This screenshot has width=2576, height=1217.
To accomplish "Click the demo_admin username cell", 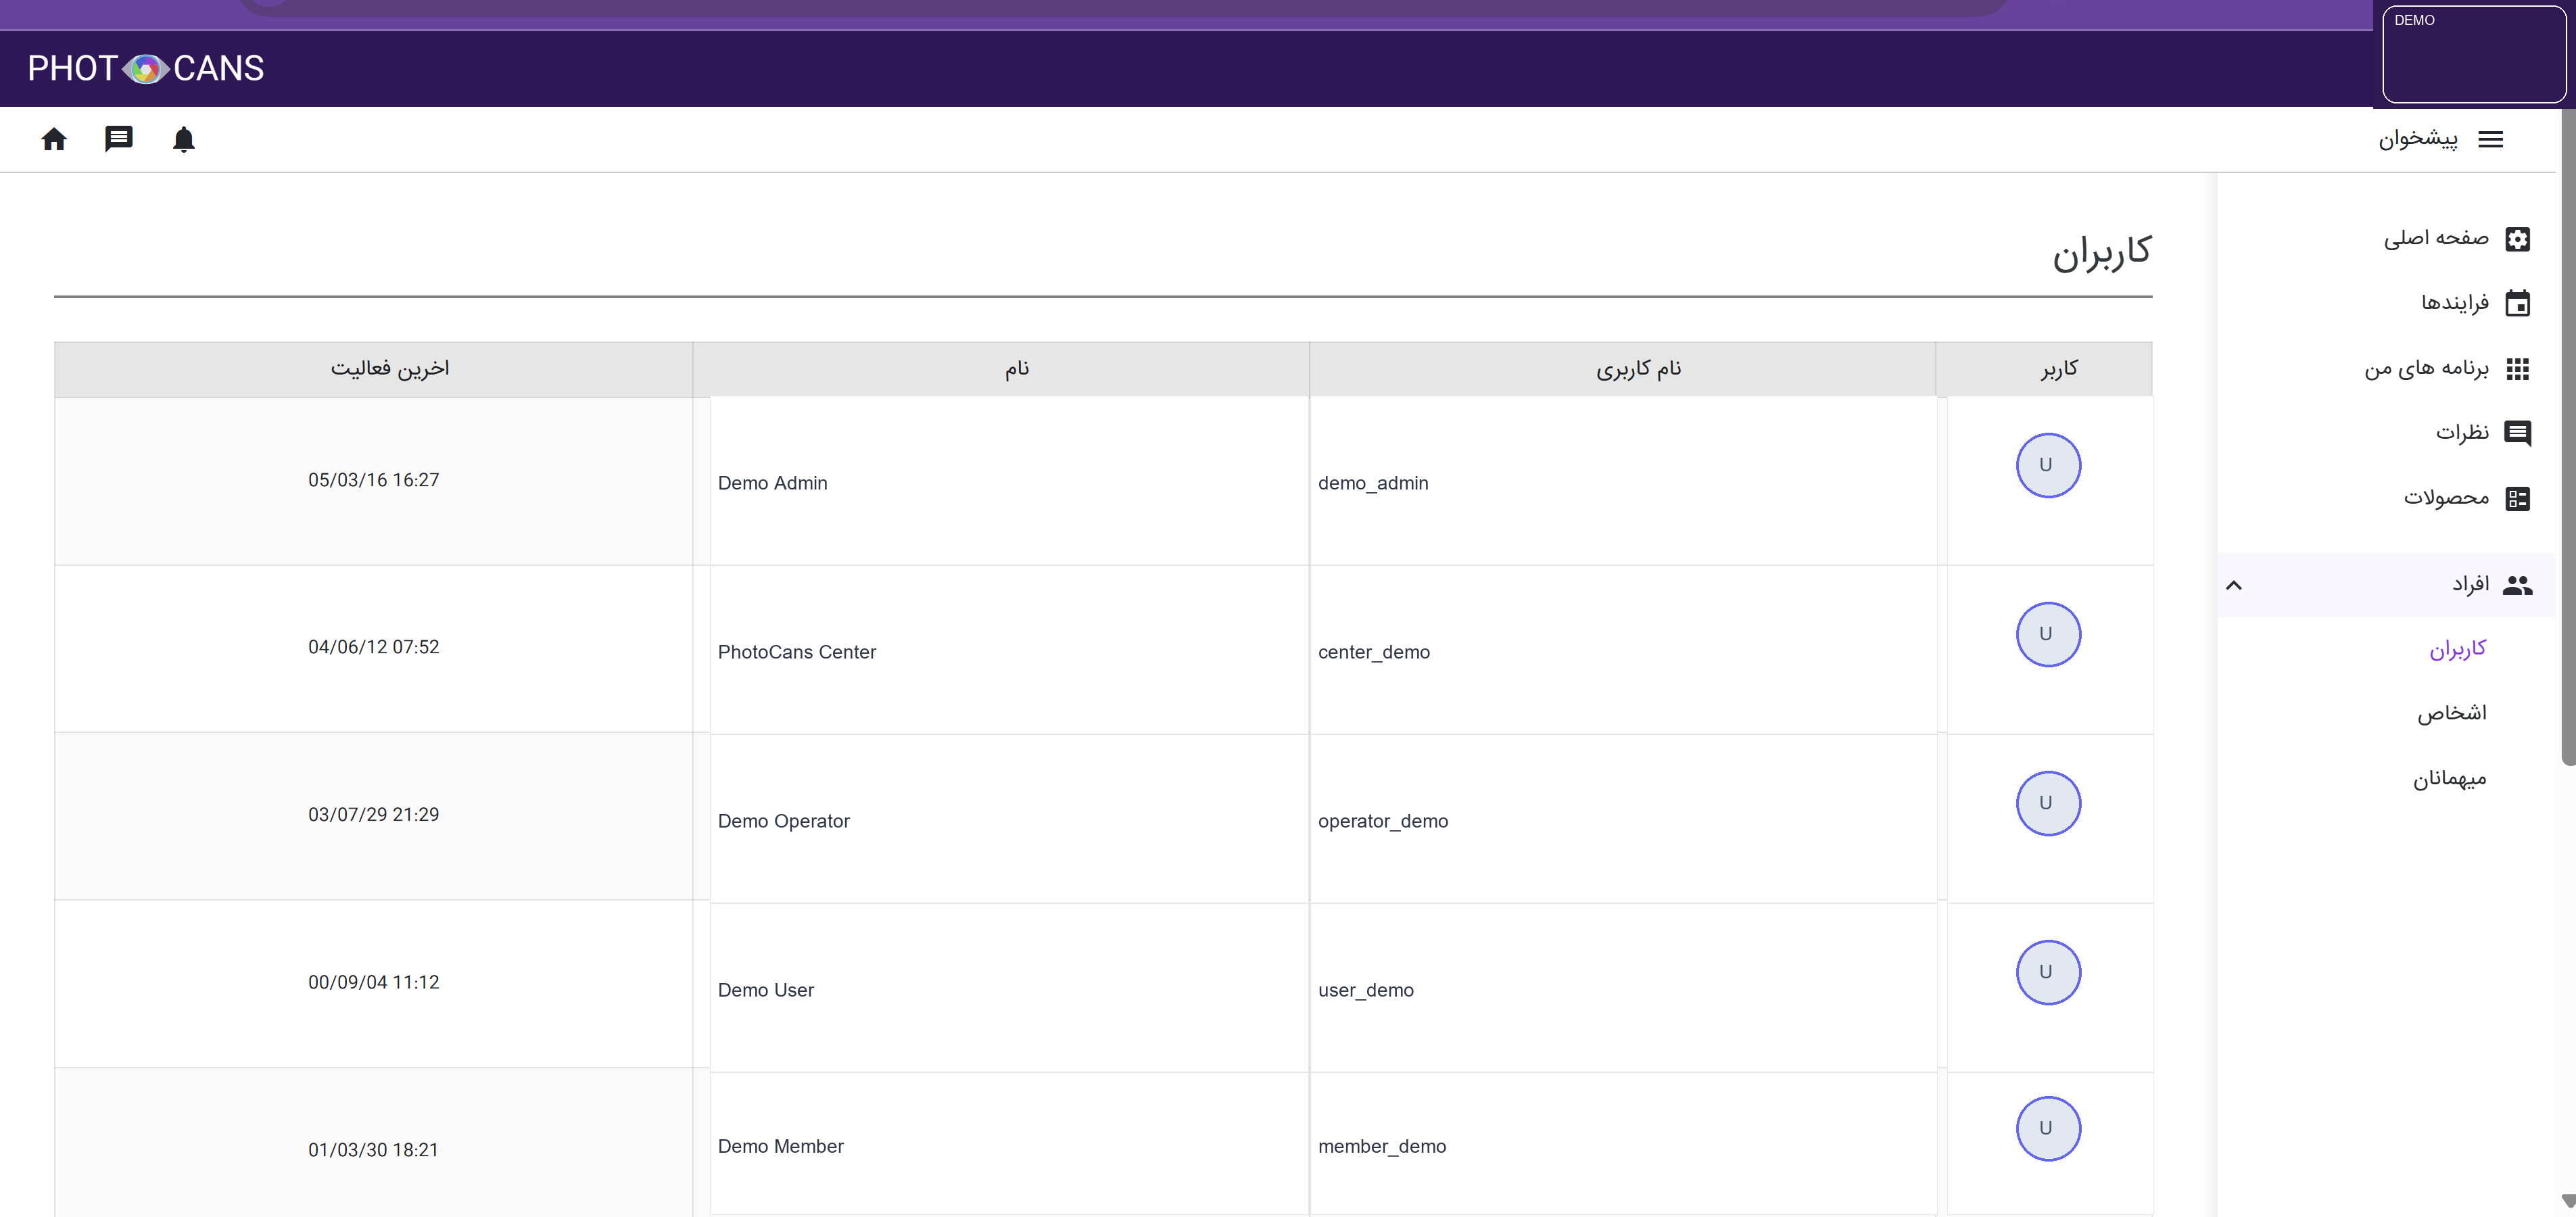I will 1623,482.
